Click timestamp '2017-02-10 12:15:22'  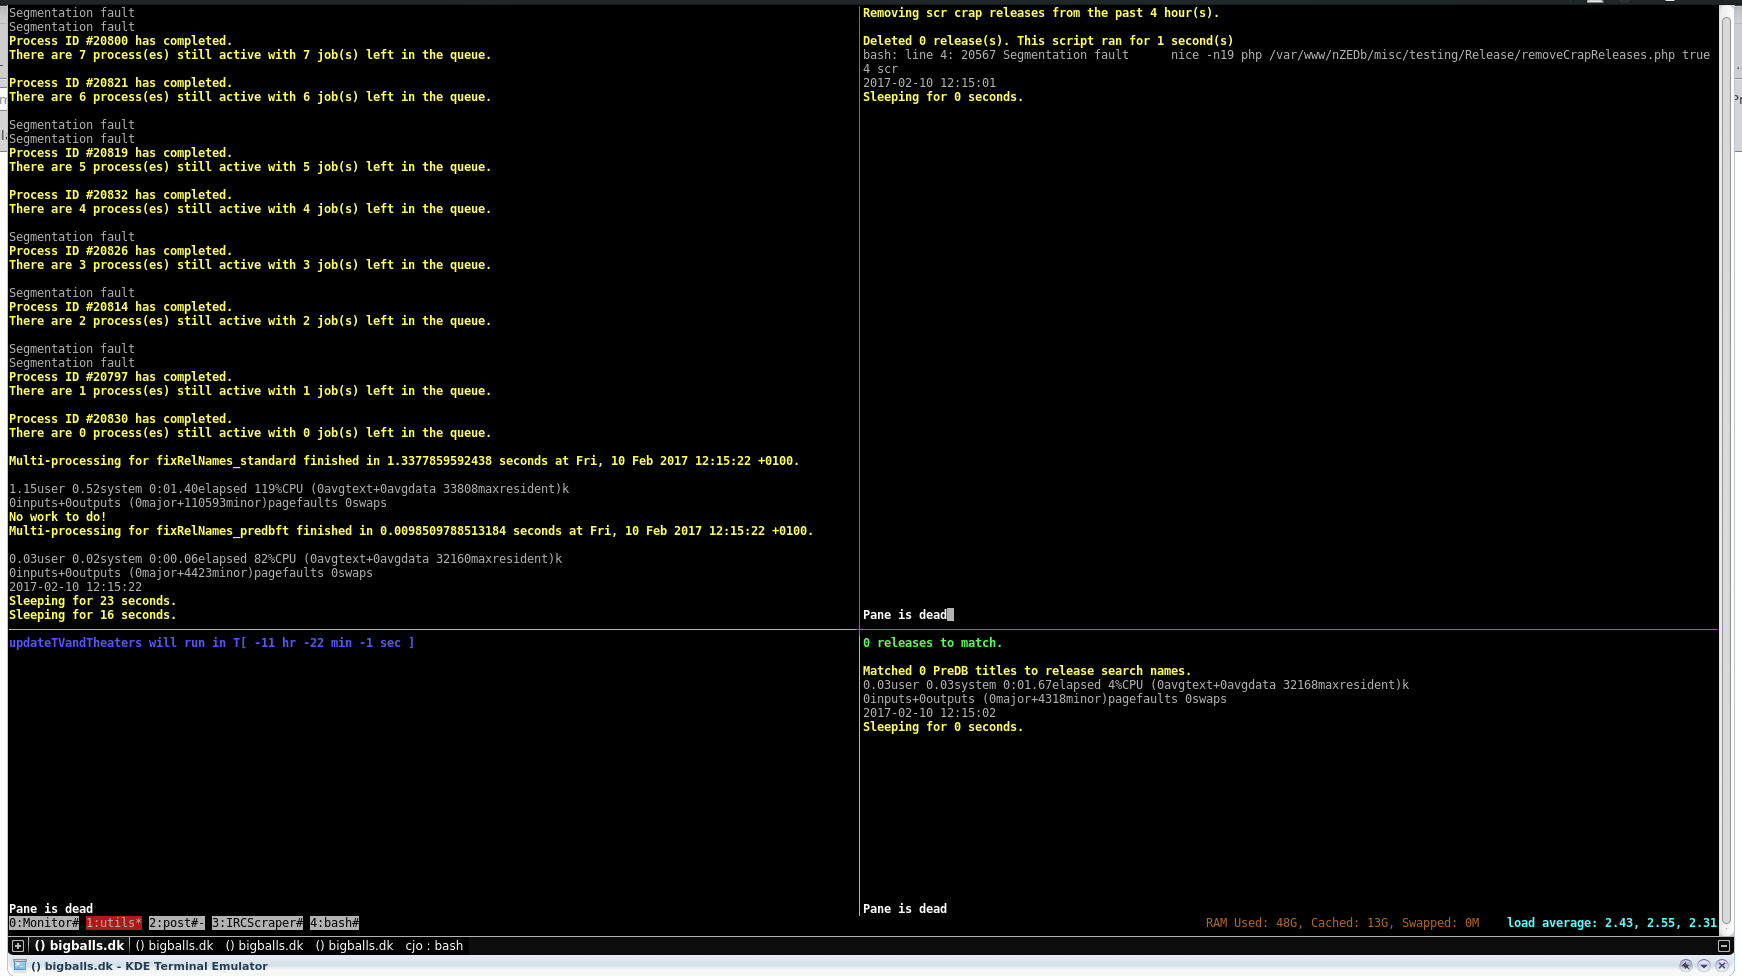75,587
